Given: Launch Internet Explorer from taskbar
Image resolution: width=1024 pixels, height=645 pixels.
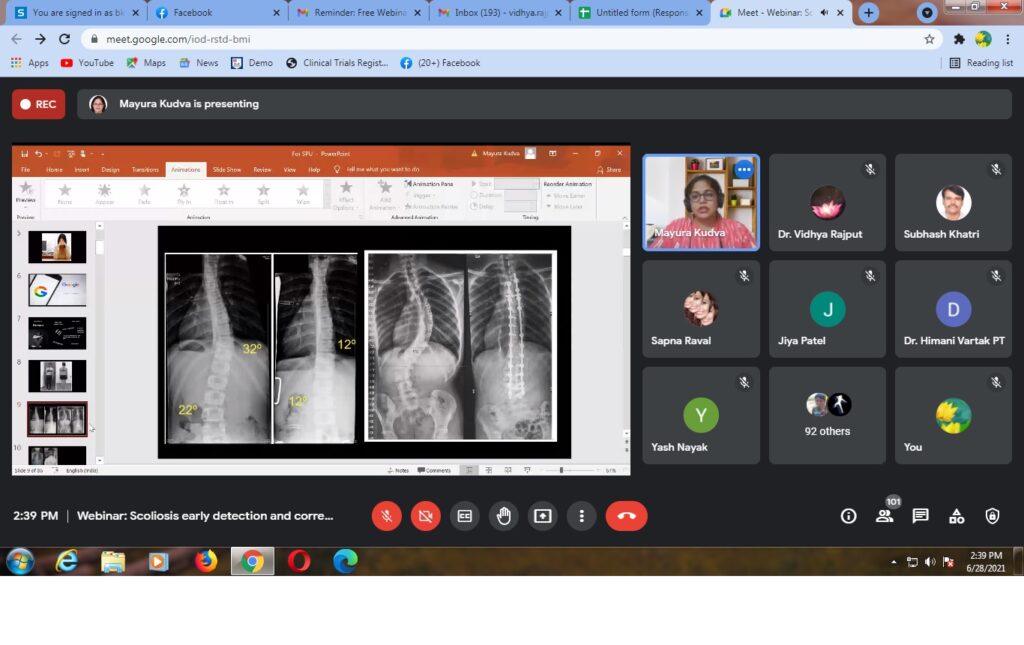Looking at the screenshot, I should click(x=67, y=561).
